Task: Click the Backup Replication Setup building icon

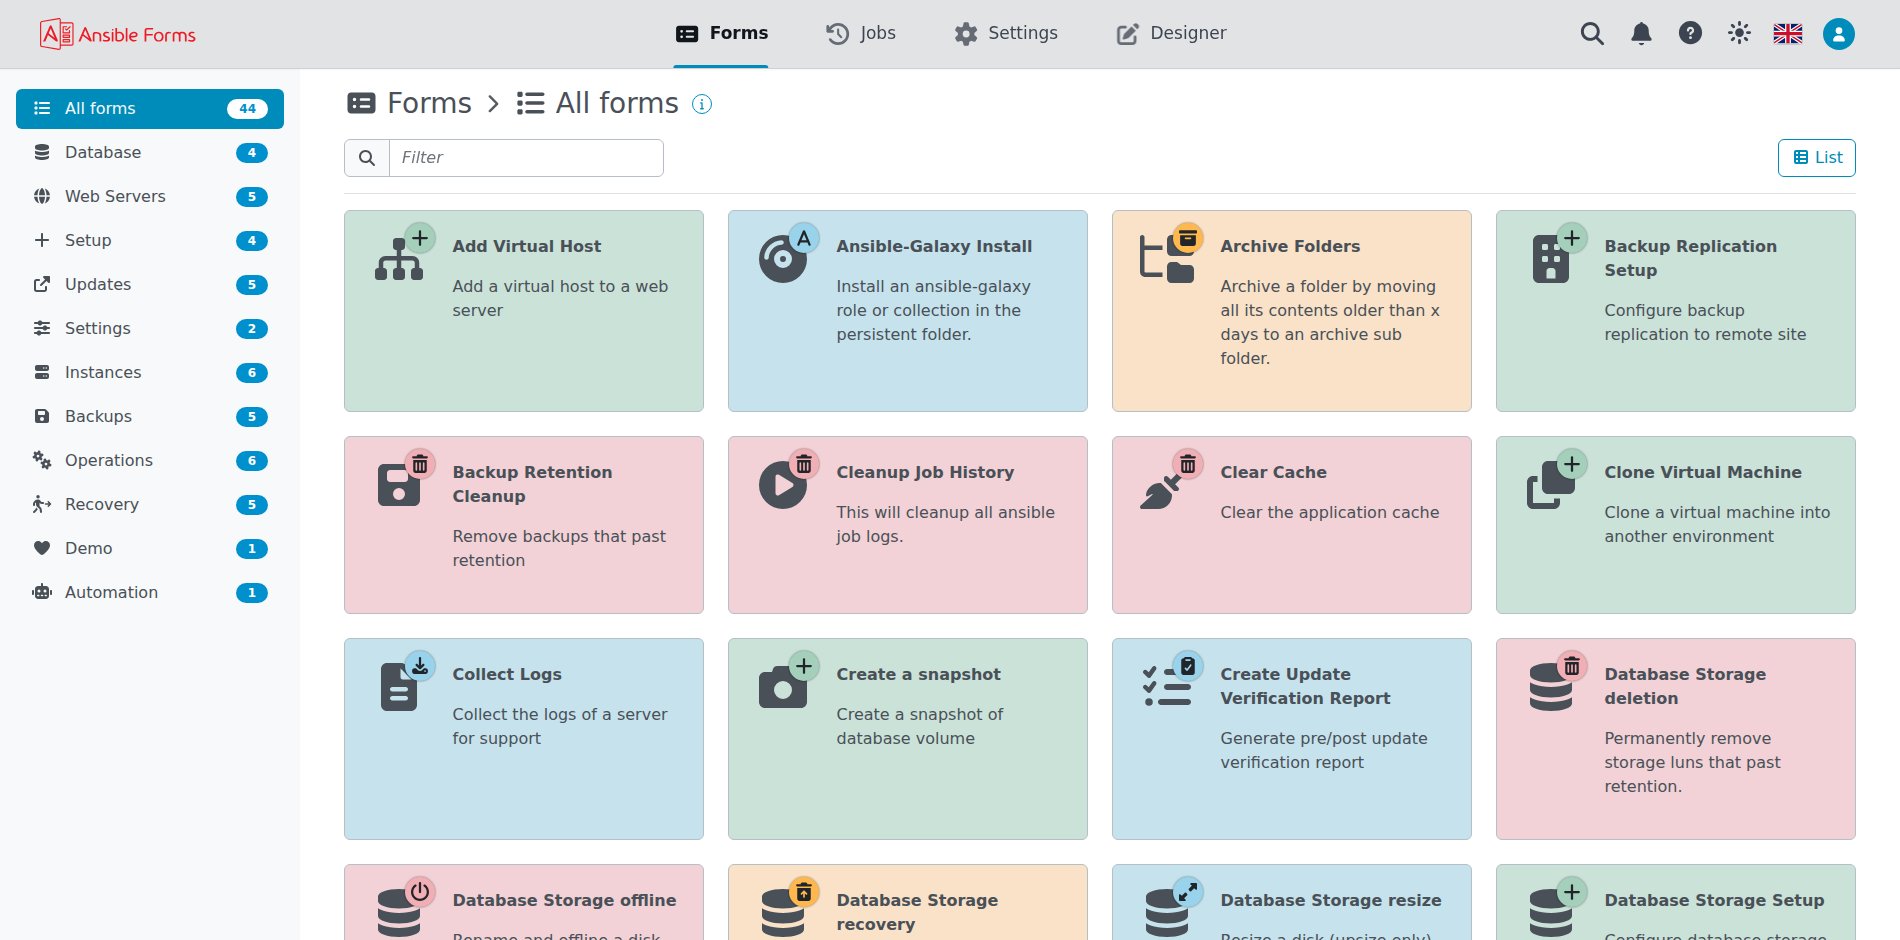Action: pos(1551,259)
